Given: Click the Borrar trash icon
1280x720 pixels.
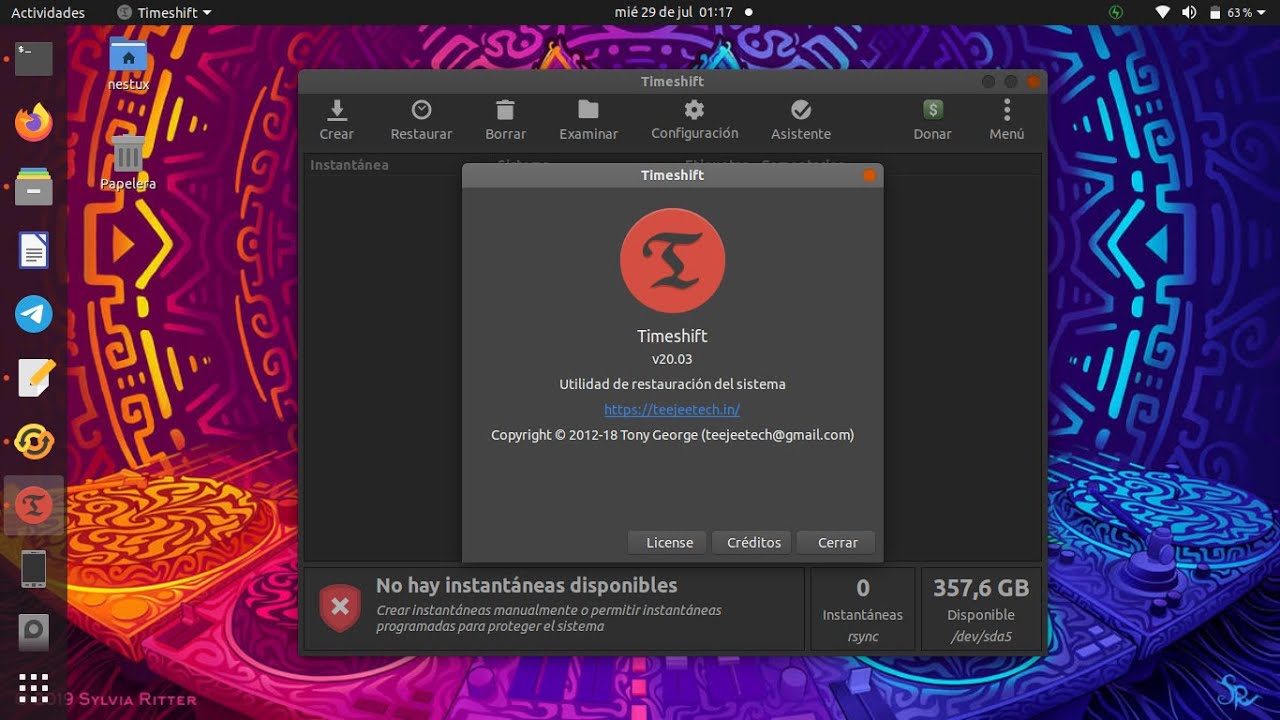Looking at the screenshot, I should point(505,109).
